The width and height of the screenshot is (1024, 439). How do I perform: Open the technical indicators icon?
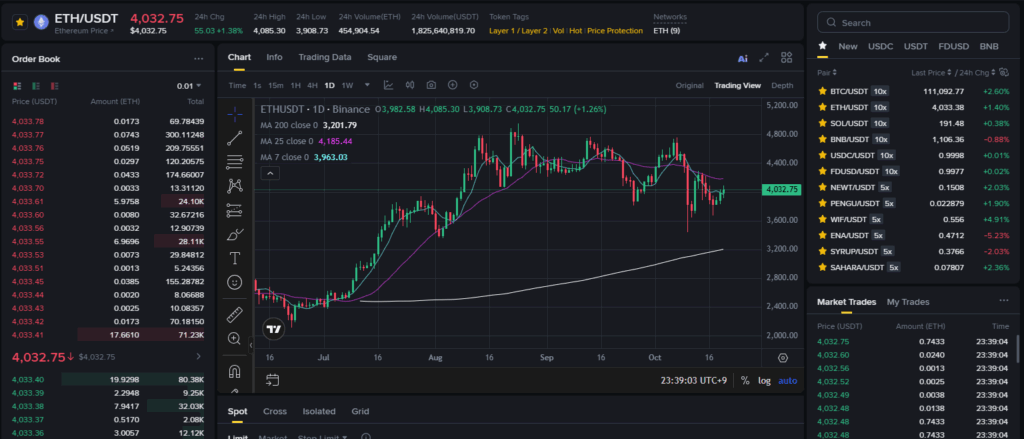(388, 86)
